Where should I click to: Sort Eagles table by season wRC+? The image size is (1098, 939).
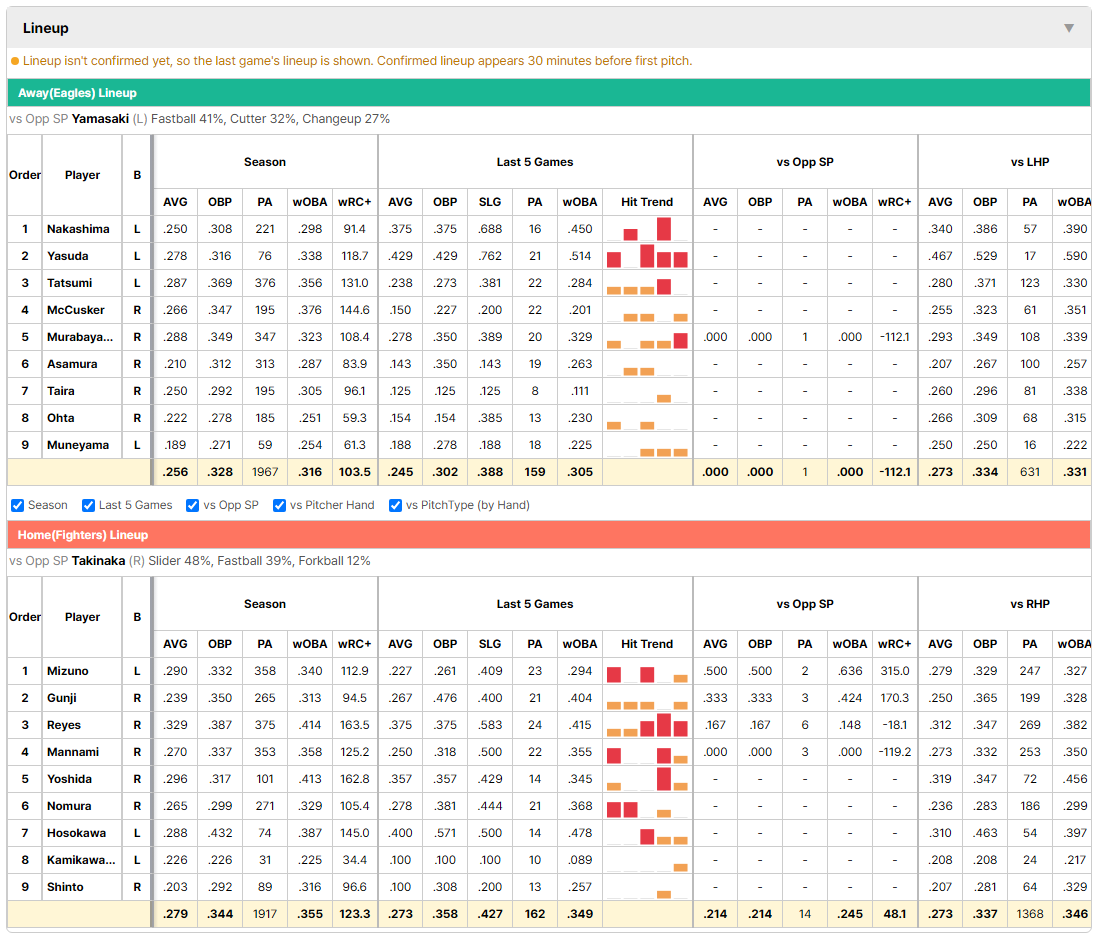[354, 202]
